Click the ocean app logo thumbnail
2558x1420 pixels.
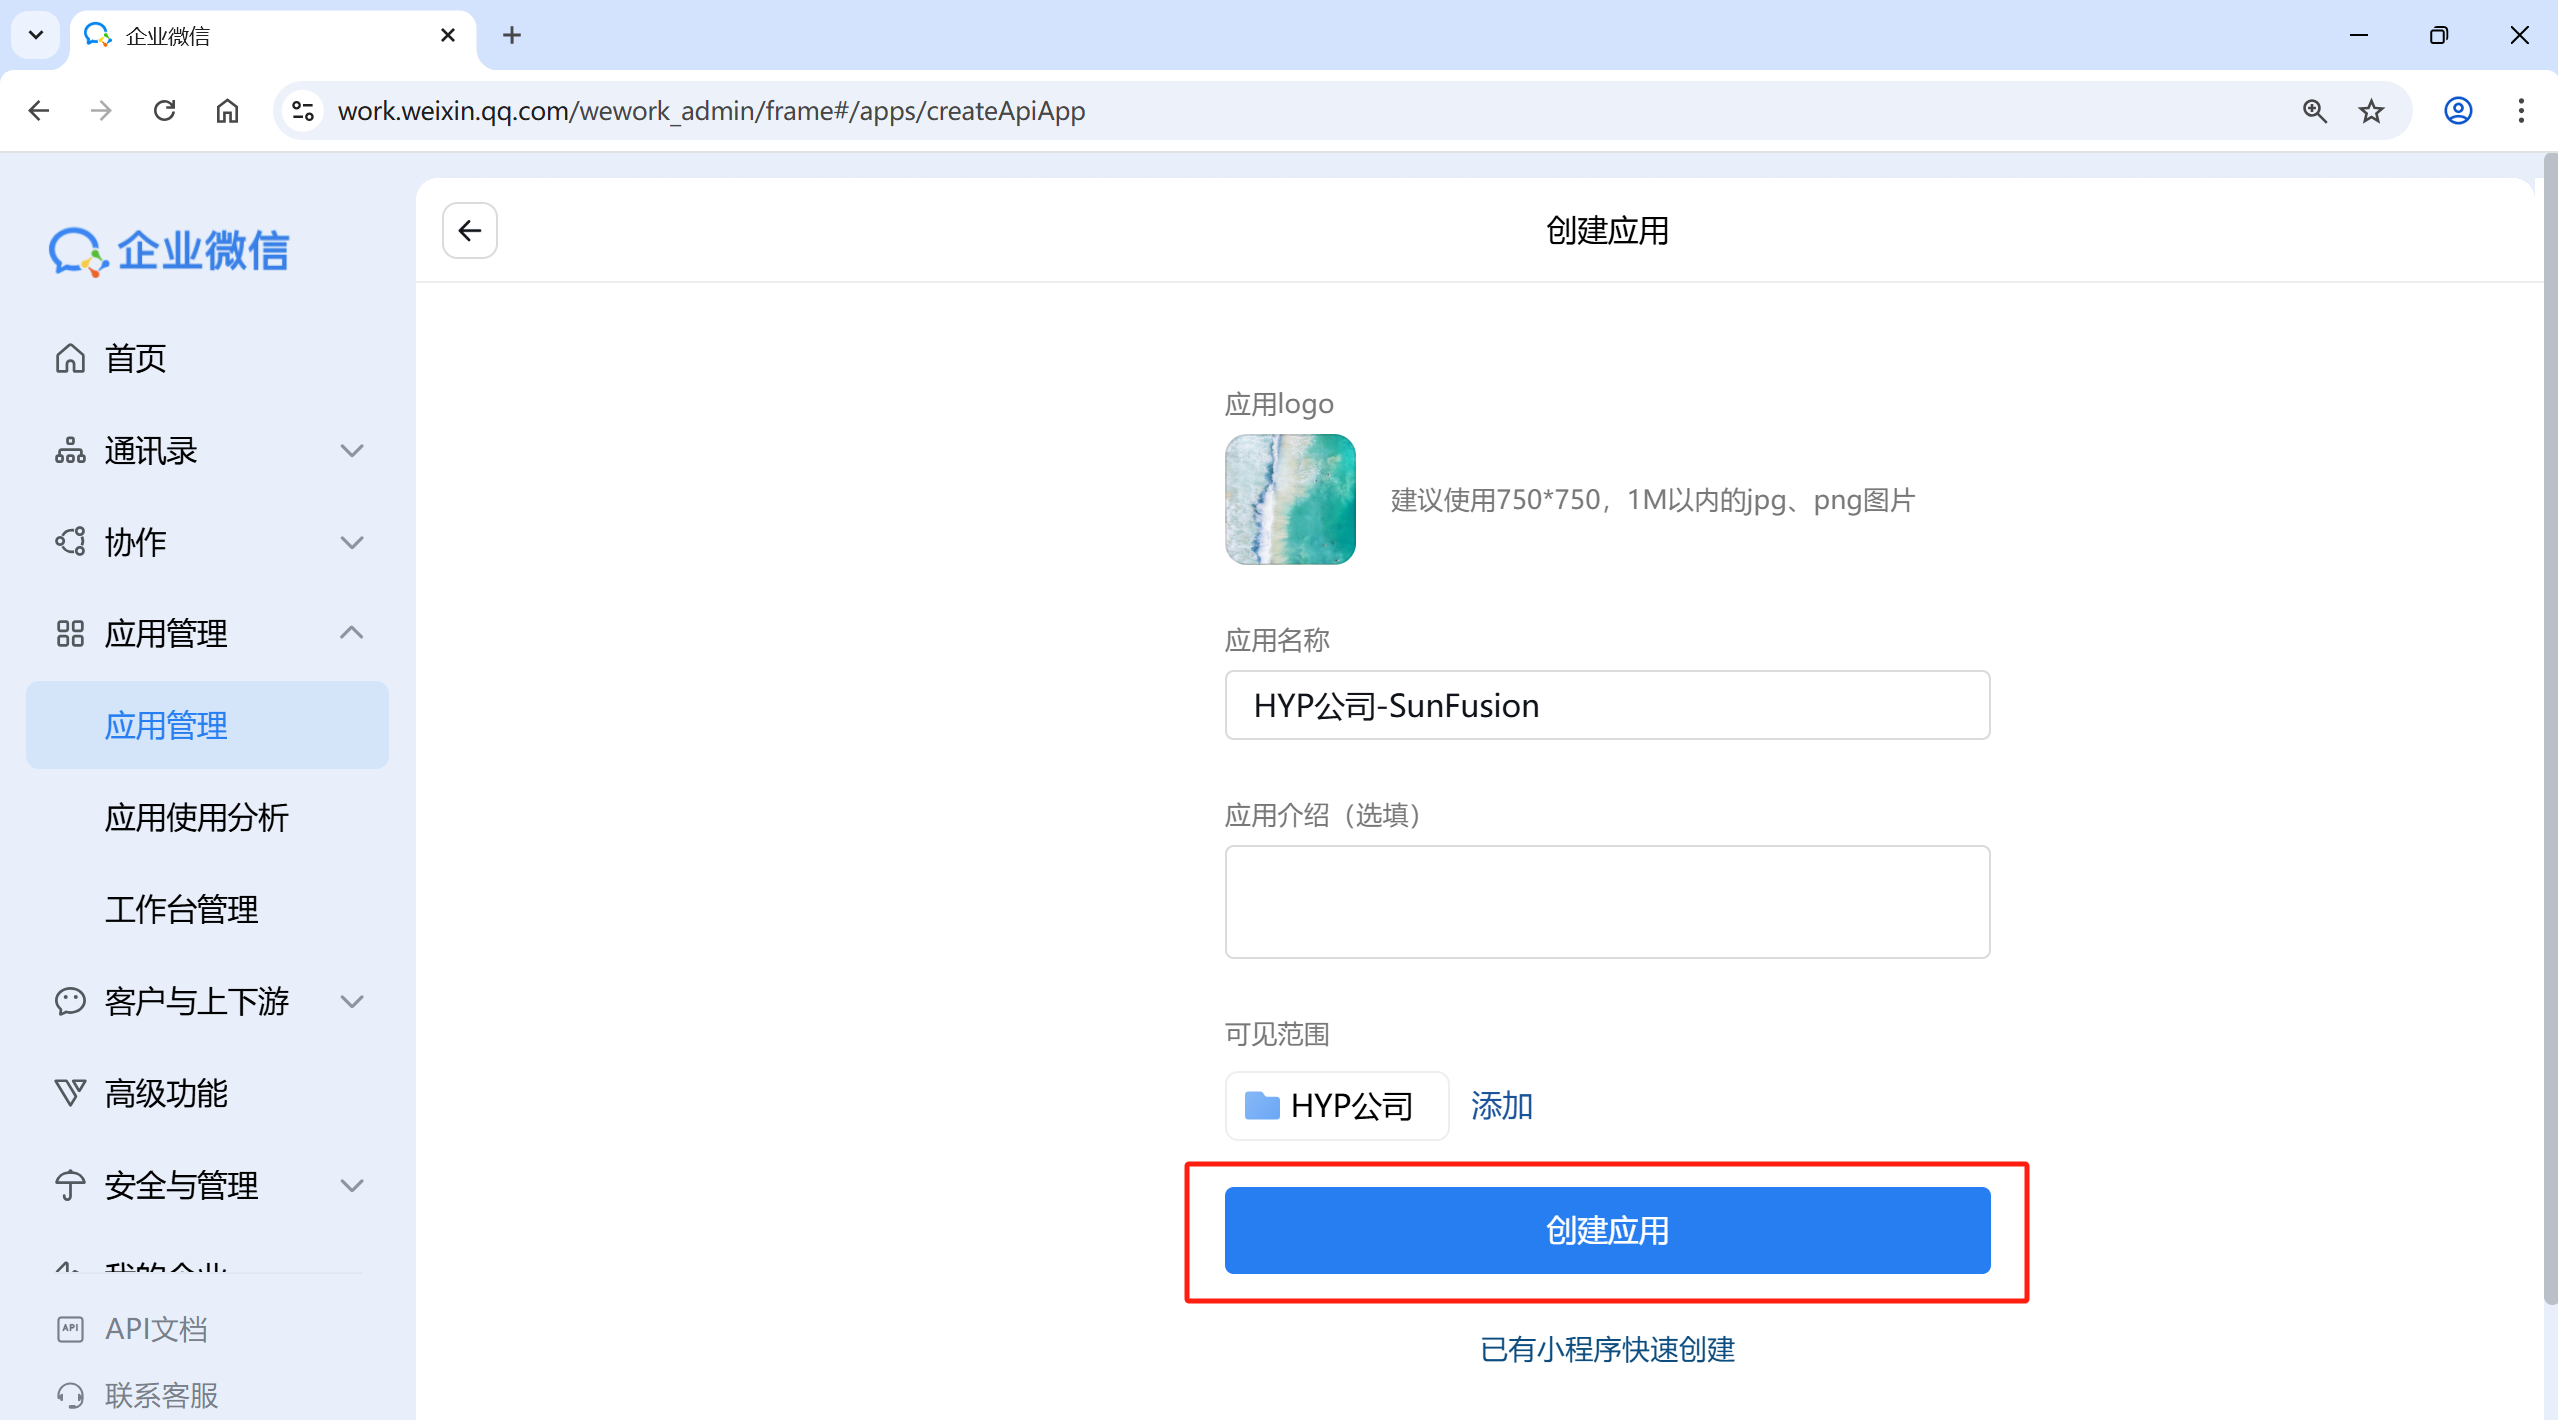[x=1290, y=499]
